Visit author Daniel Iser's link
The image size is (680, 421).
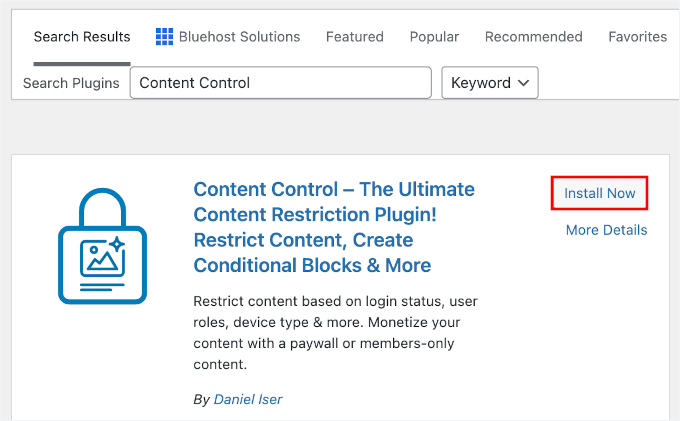coord(248,399)
